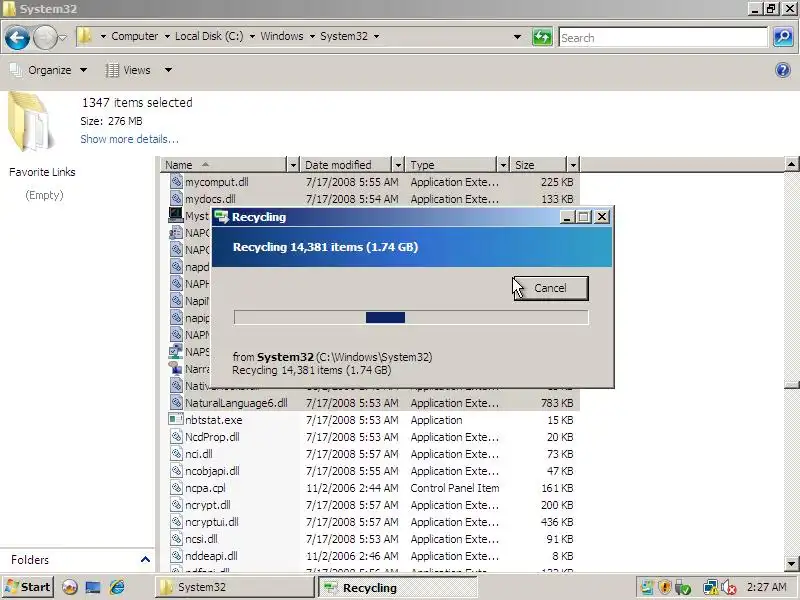This screenshot has height=600, width=800.
Task: Click security shield tray icon
Action: [x=664, y=587]
